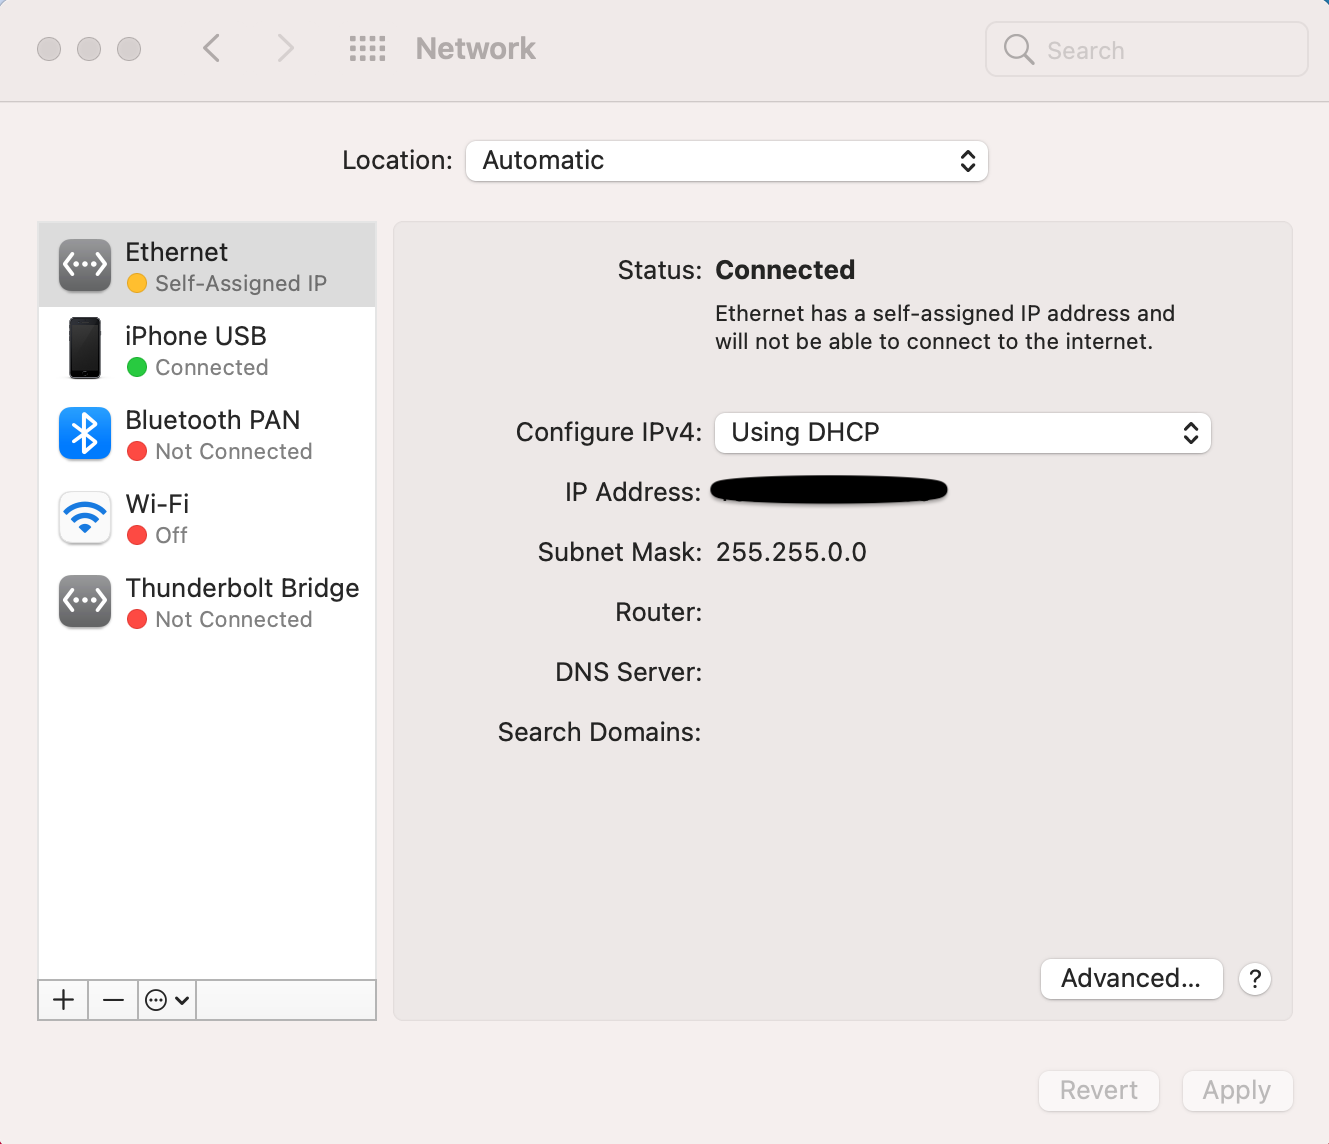Go back with the left chevron
This screenshot has height=1144, width=1329.
click(211, 48)
